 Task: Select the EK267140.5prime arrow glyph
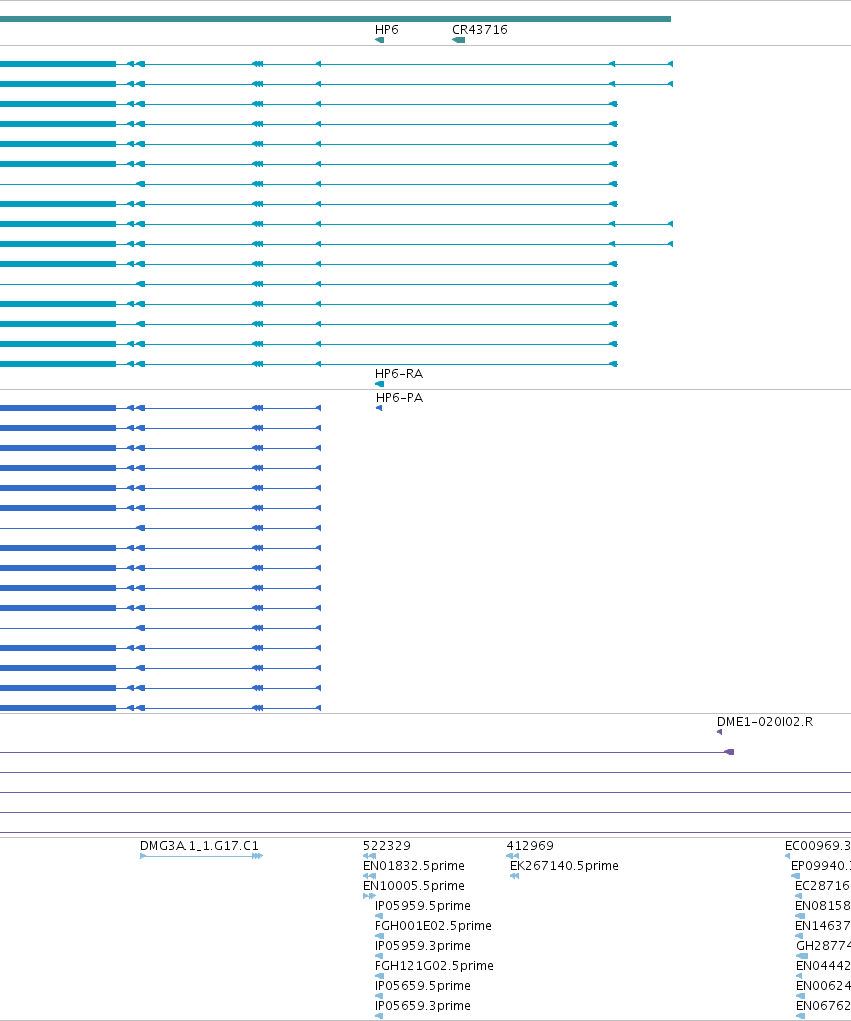[x=514, y=876]
